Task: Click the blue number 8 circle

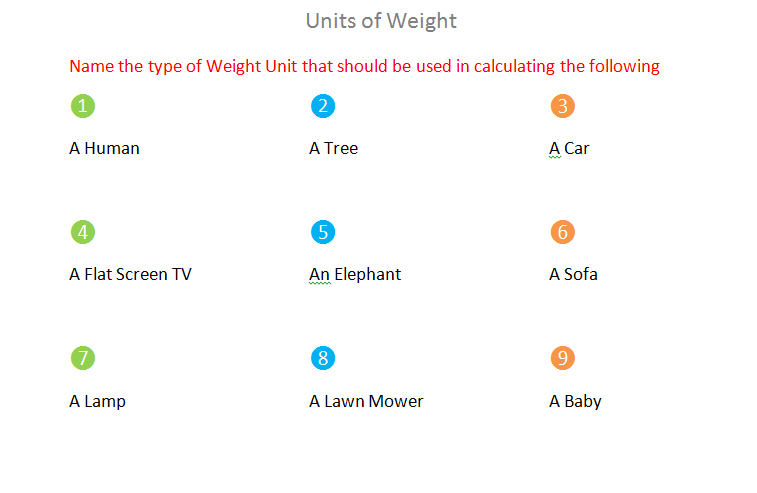Action: click(323, 358)
